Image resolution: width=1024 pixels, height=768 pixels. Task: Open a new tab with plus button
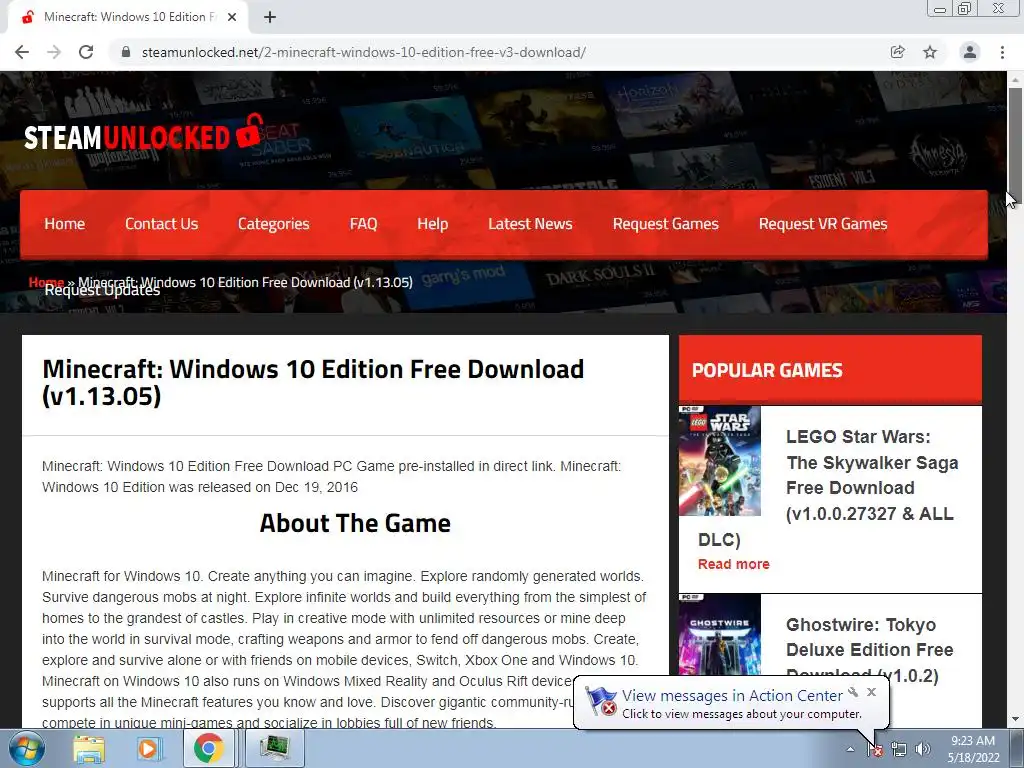[270, 17]
